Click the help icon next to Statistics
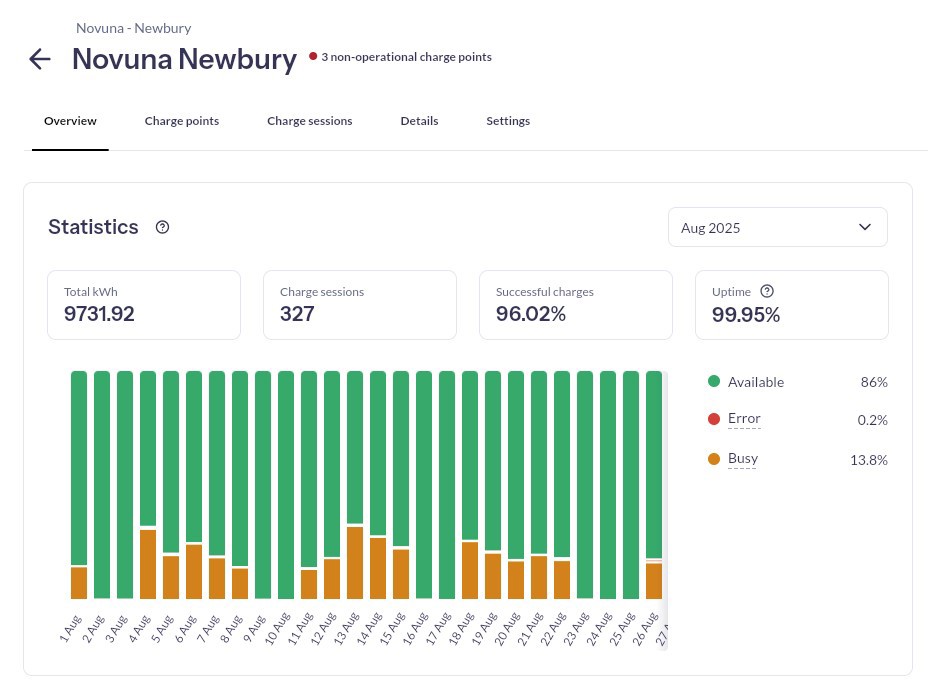 pos(163,227)
